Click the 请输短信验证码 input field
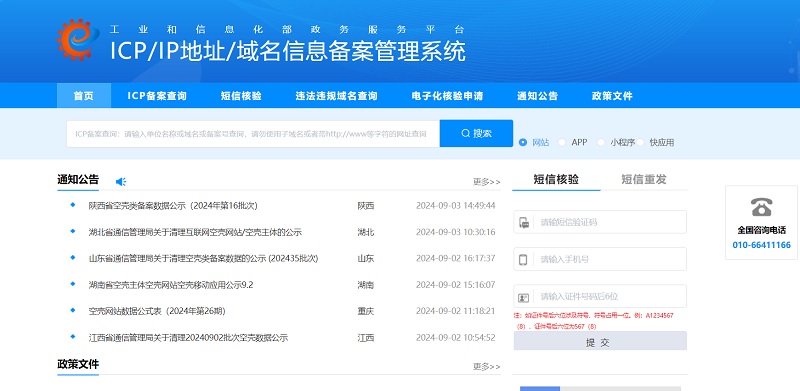The image size is (800, 391). click(x=600, y=222)
